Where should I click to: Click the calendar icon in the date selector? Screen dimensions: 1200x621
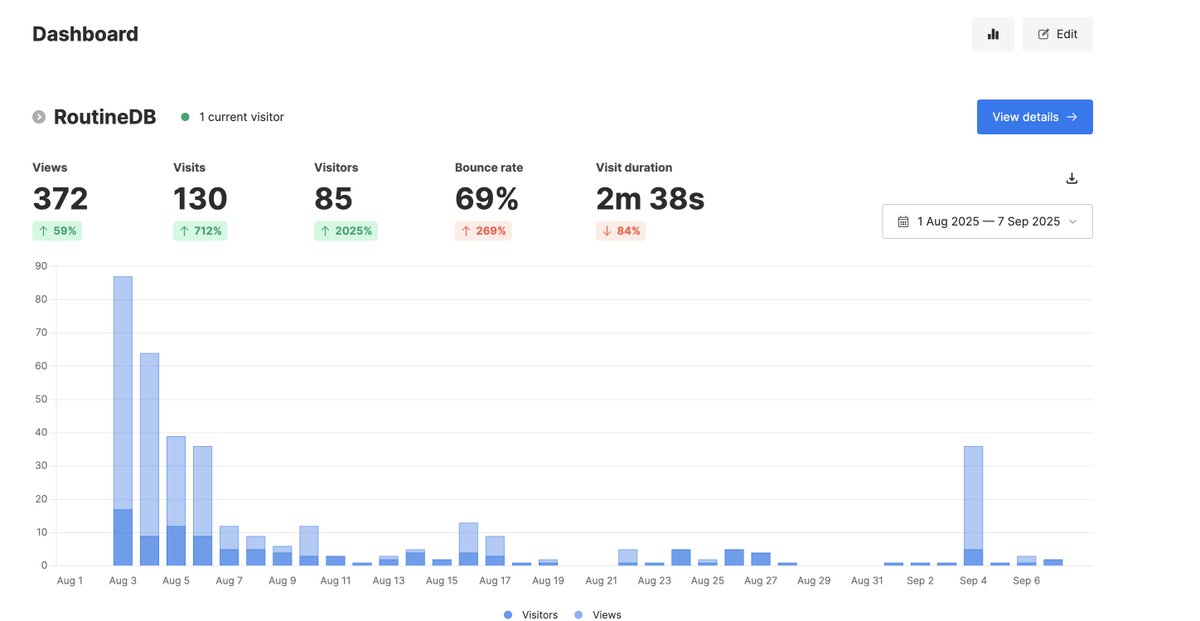tap(901, 221)
